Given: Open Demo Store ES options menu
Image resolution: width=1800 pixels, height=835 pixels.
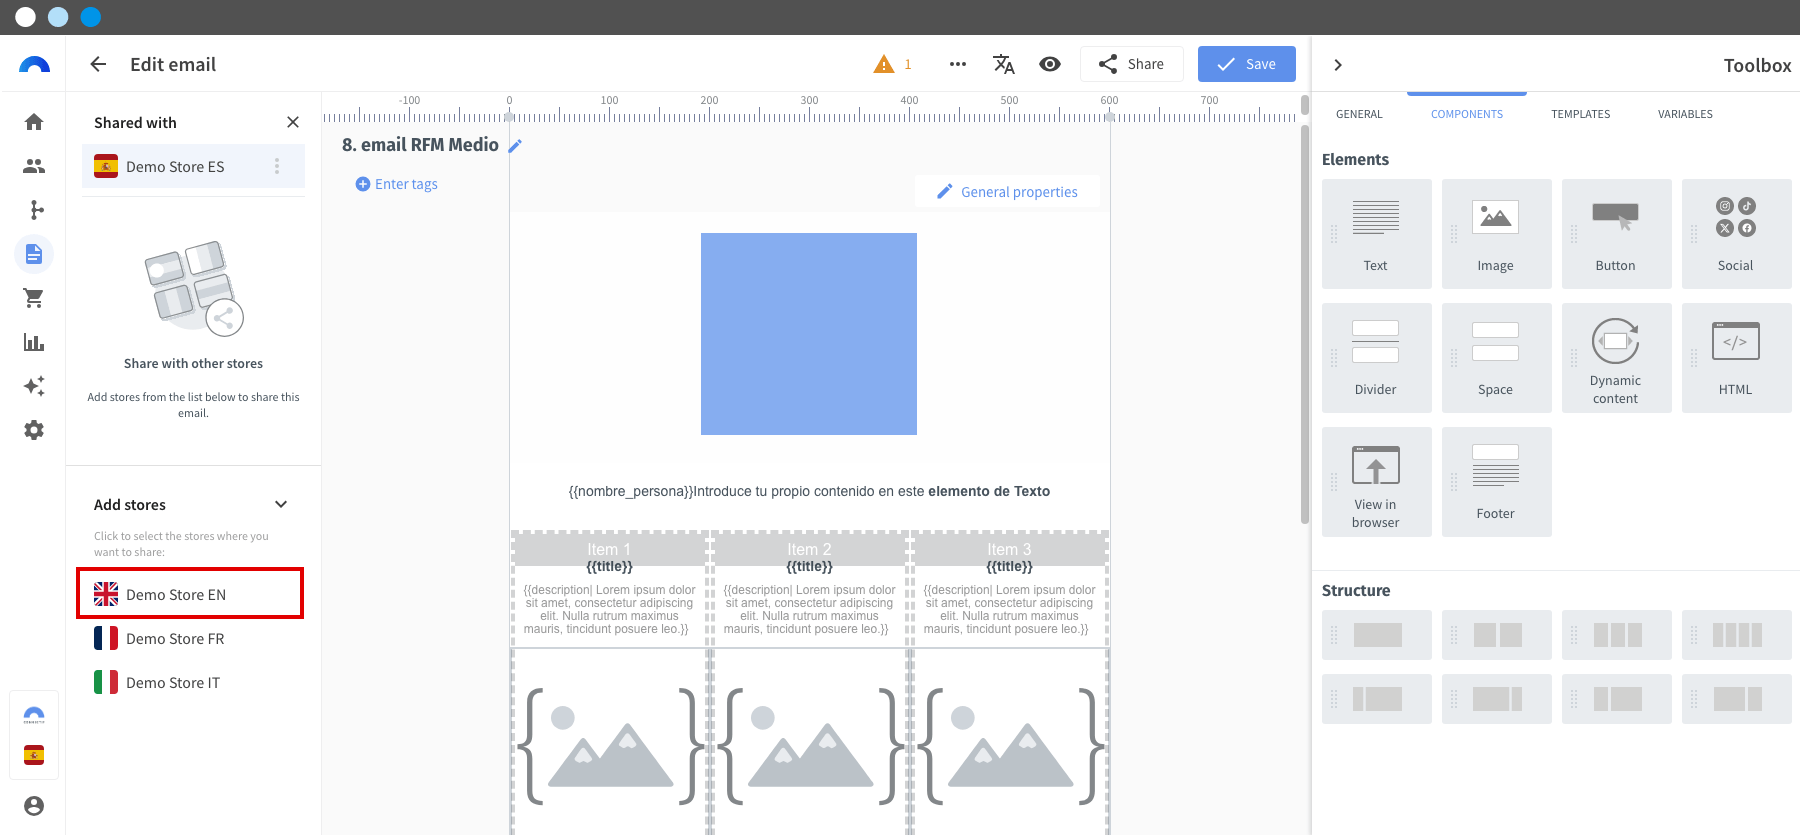Looking at the screenshot, I should tap(277, 166).
